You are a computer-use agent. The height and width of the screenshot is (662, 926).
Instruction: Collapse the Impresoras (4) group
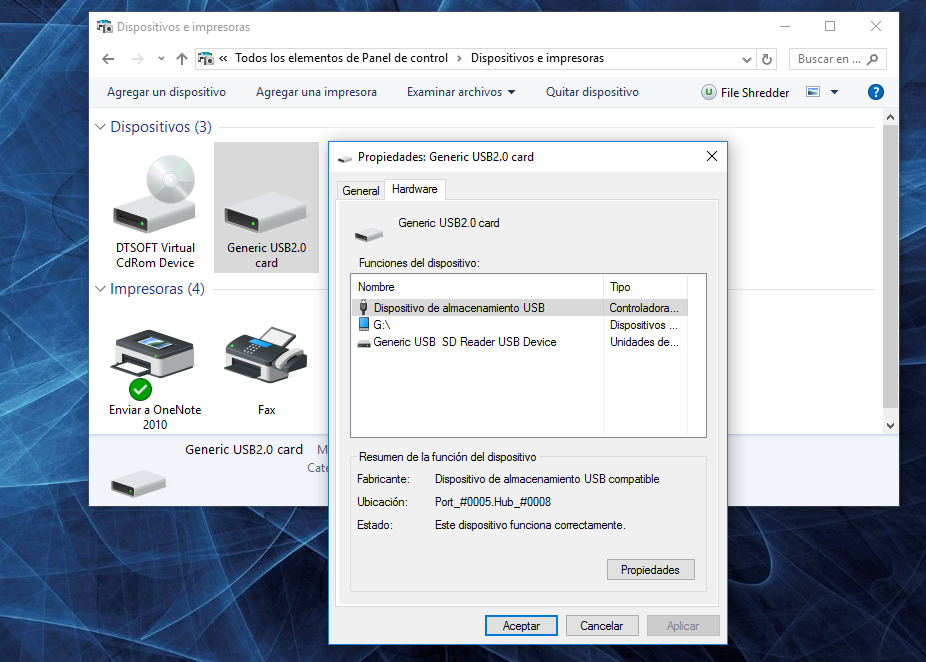pos(100,289)
